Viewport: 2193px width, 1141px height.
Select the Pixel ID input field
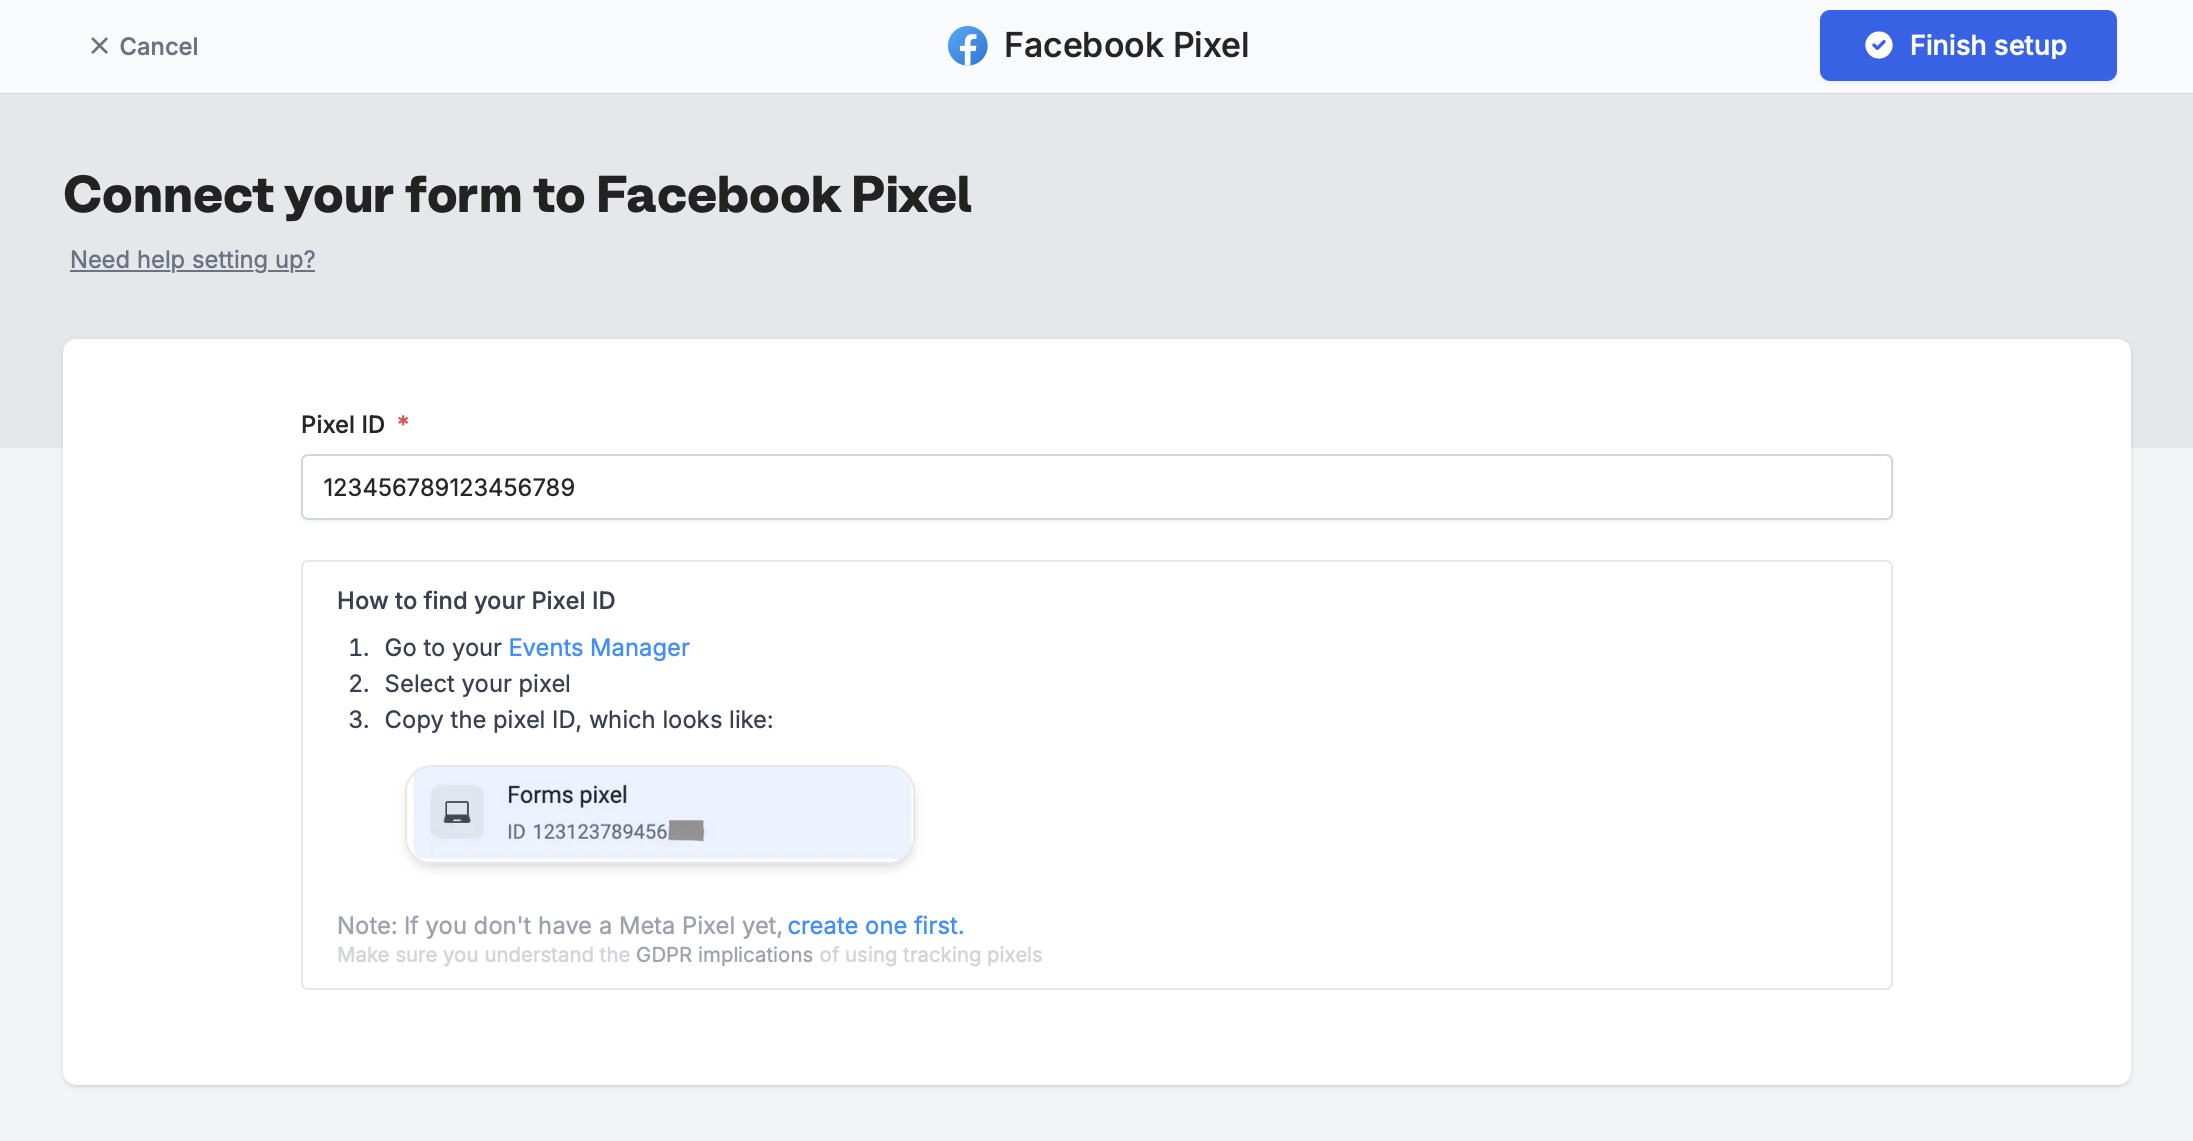(1096, 487)
